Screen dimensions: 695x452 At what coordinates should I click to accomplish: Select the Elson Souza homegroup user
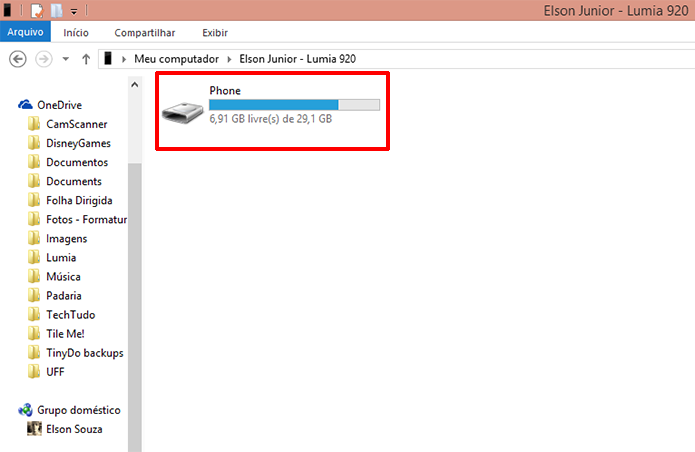pyautogui.click(x=74, y=429)
